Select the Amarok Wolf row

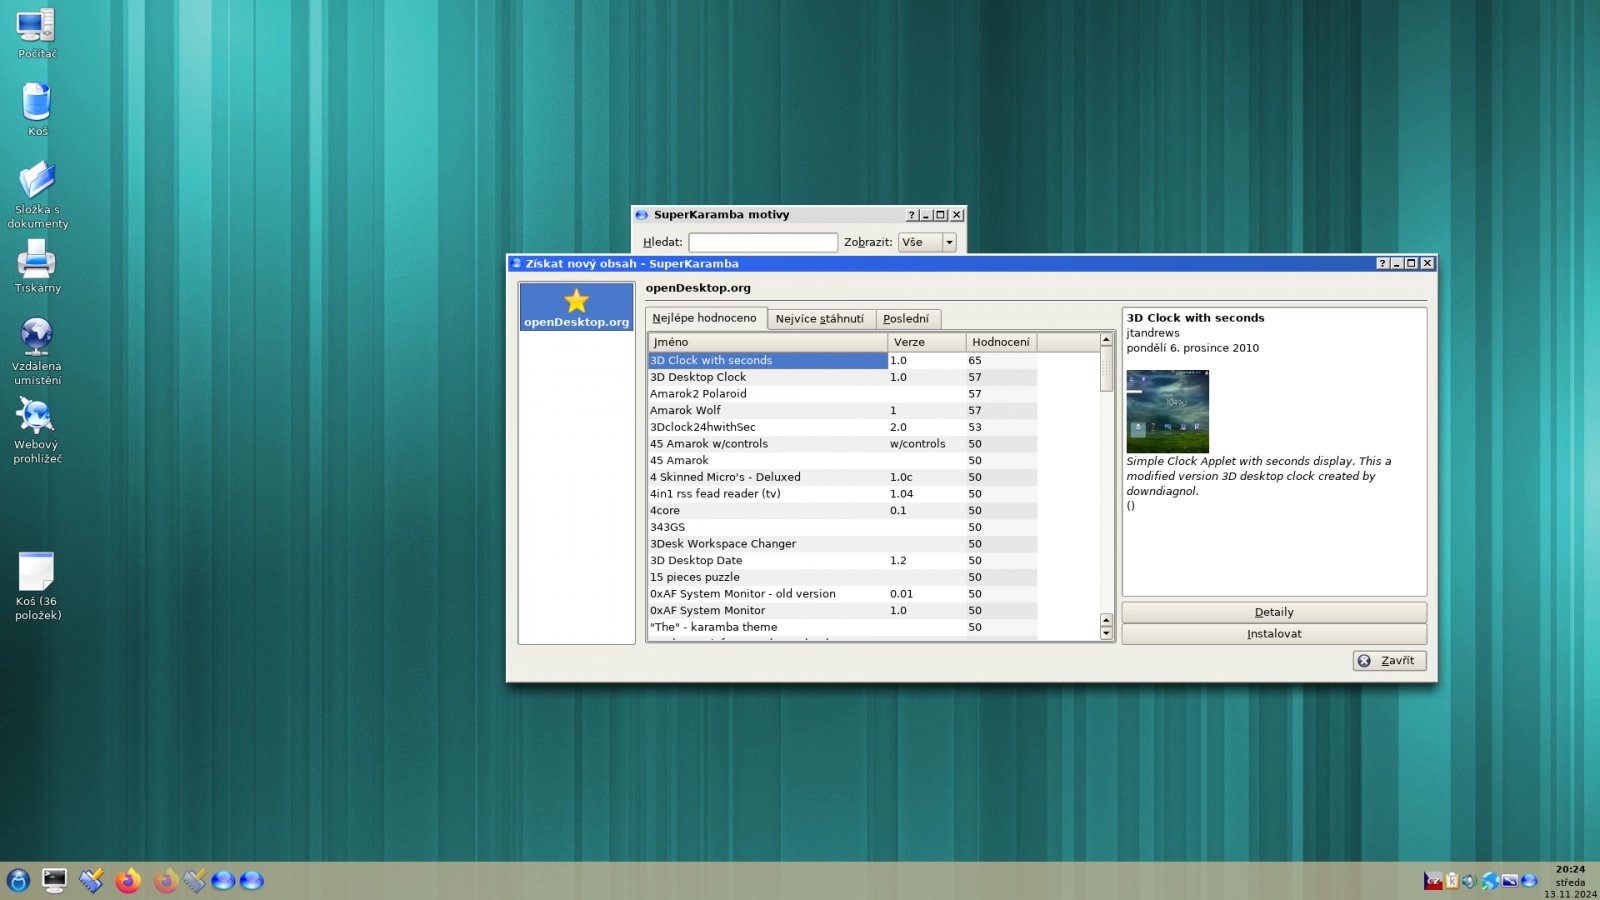842,410
